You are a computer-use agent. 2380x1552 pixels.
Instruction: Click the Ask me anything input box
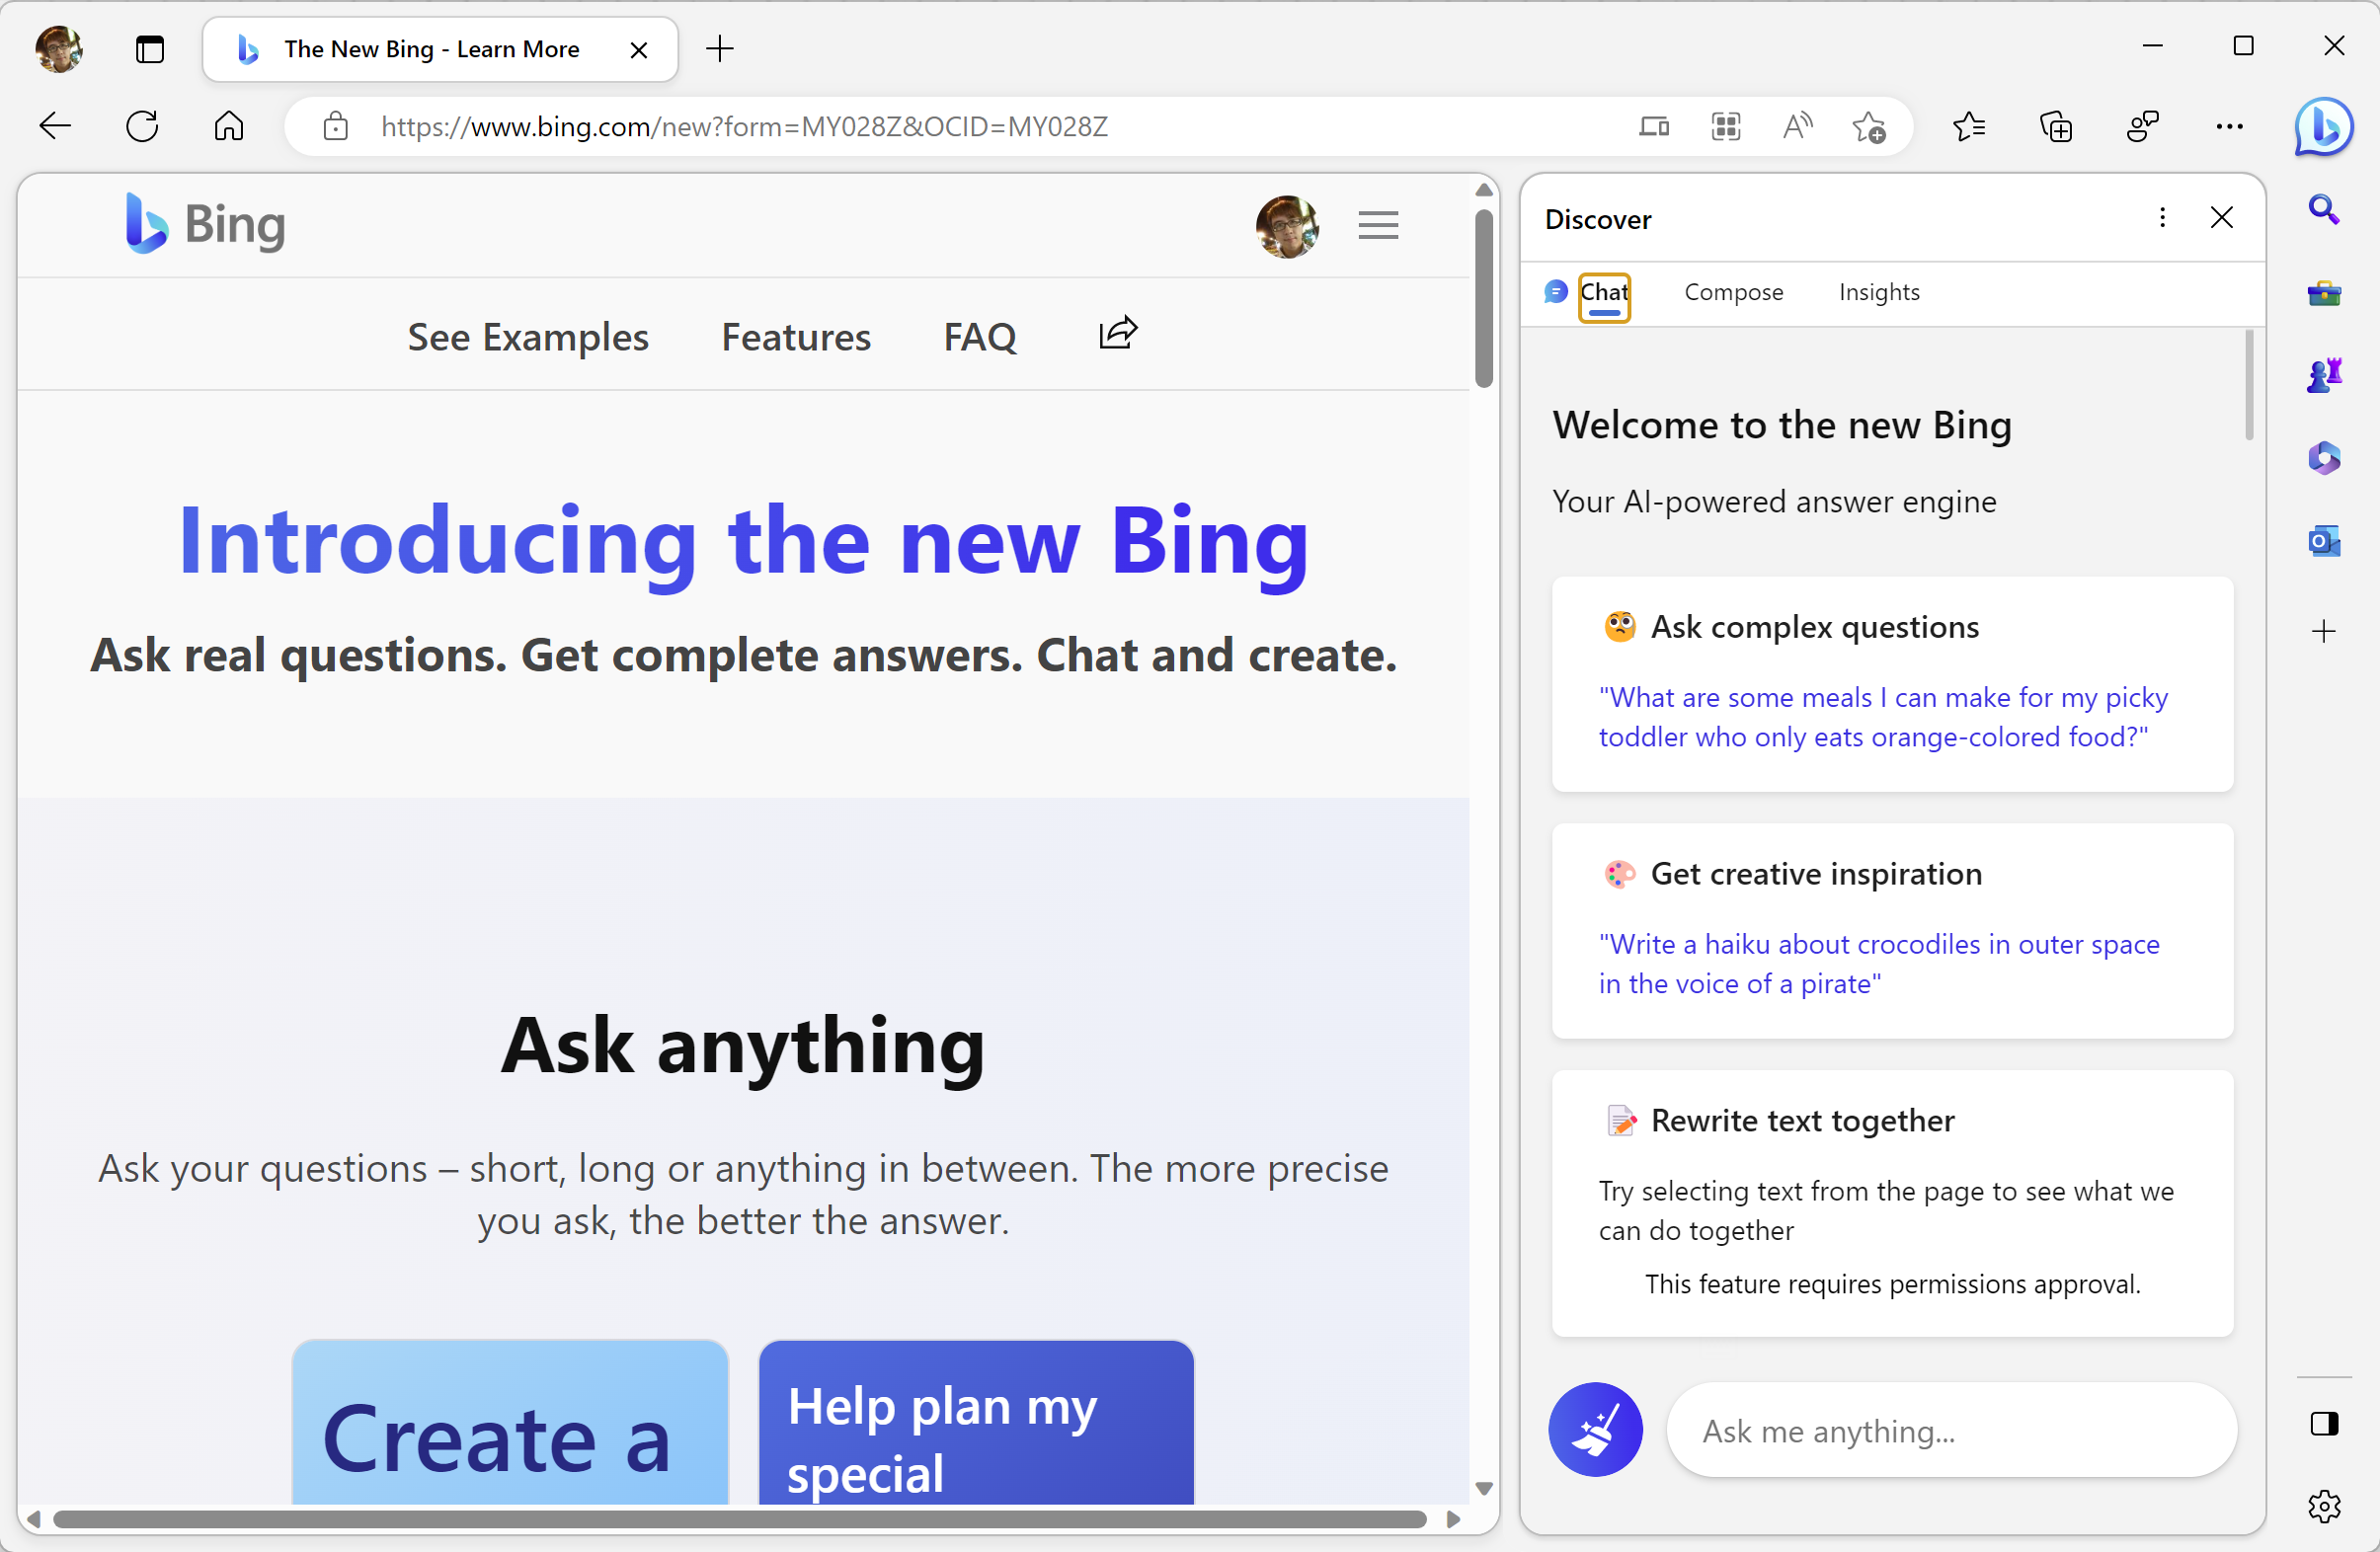[x=1950, y=1431]
